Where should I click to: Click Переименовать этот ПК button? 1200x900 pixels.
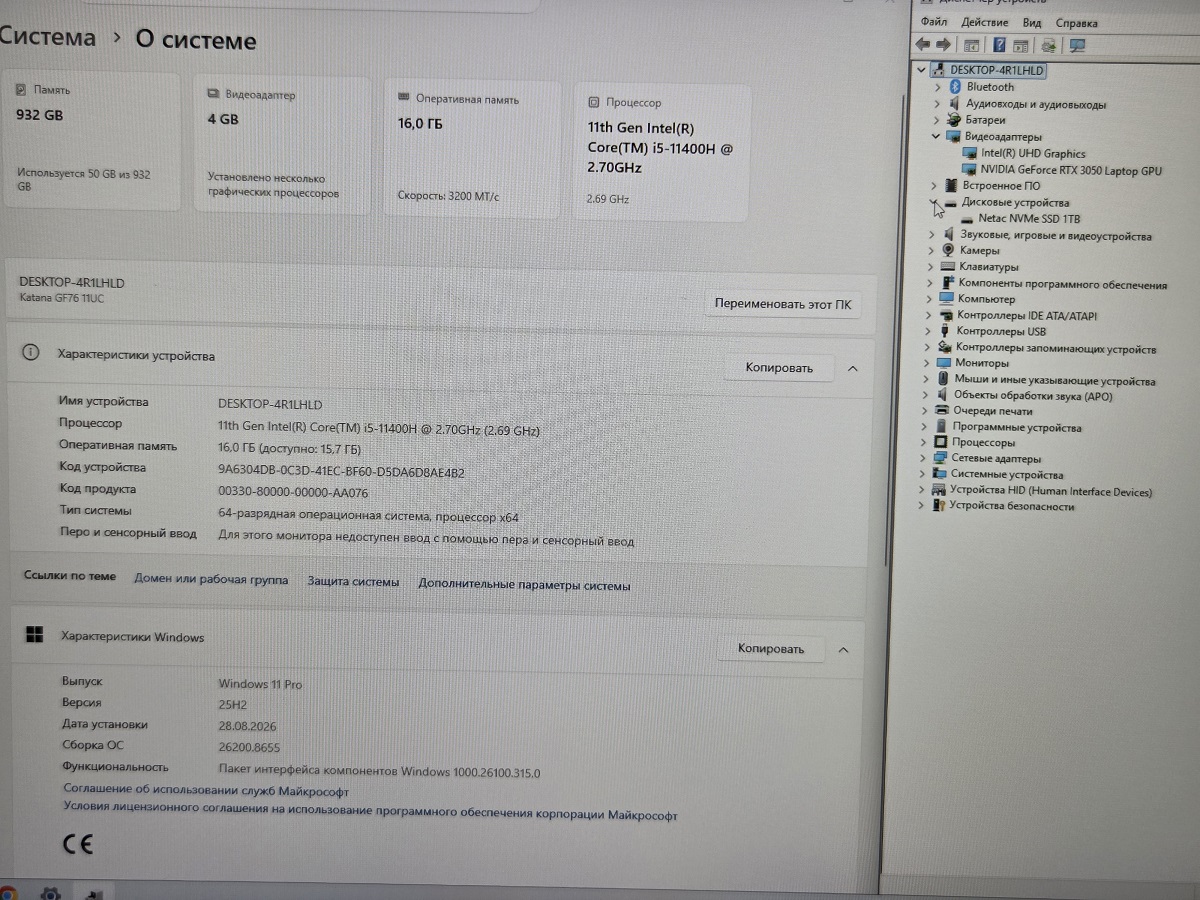[783, 303]
